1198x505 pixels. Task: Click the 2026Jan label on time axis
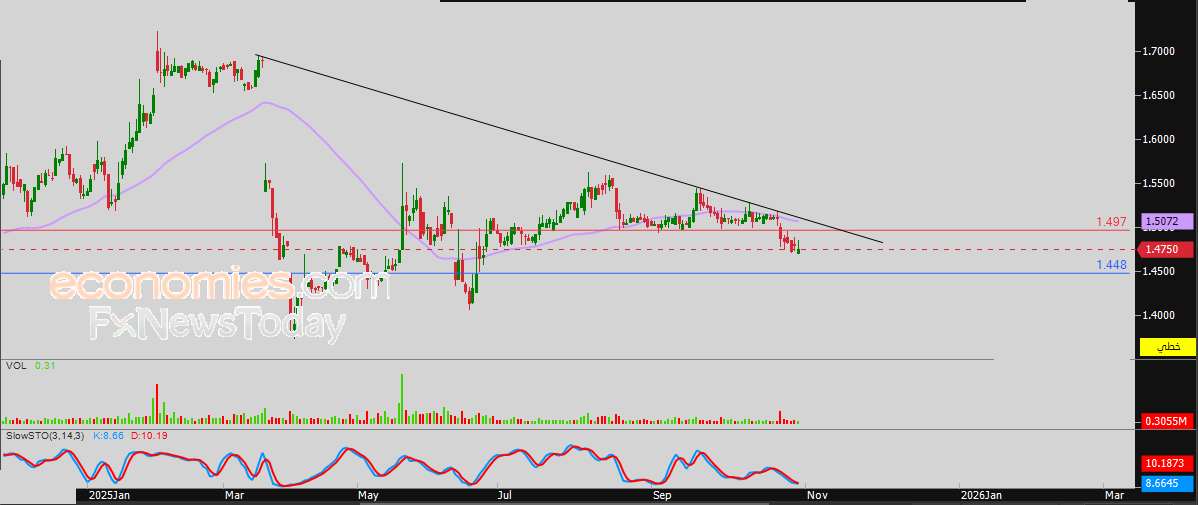pyautogui.click(x=980, y=495)
